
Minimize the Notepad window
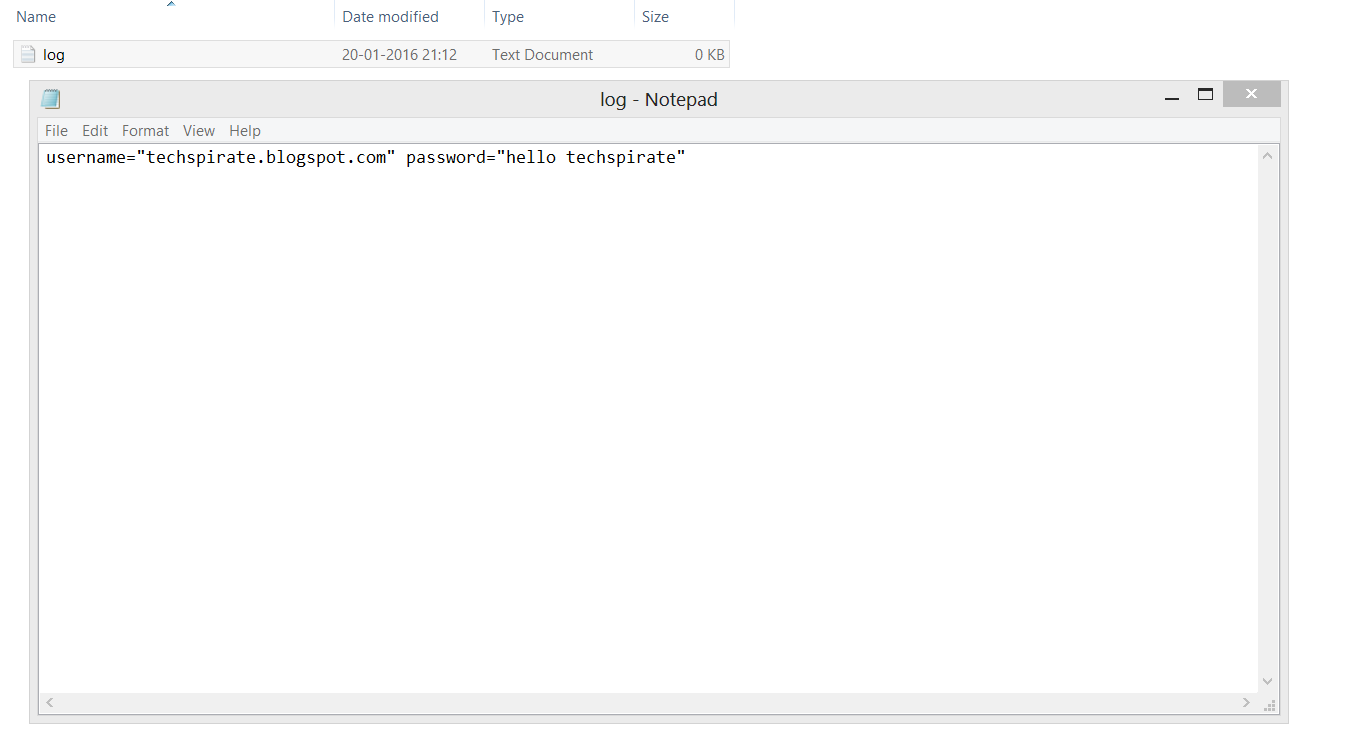click(1171, 97)
